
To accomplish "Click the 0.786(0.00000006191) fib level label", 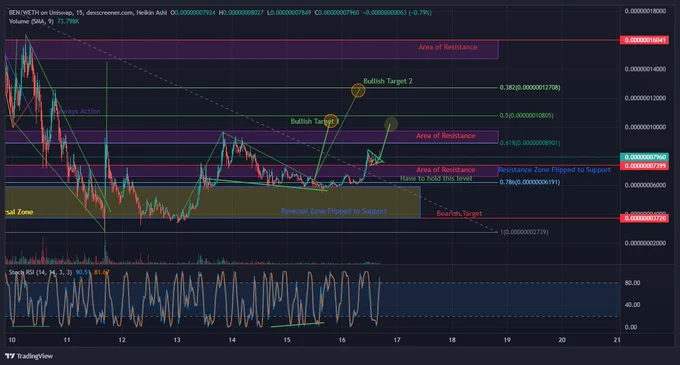I will (530, 182).
